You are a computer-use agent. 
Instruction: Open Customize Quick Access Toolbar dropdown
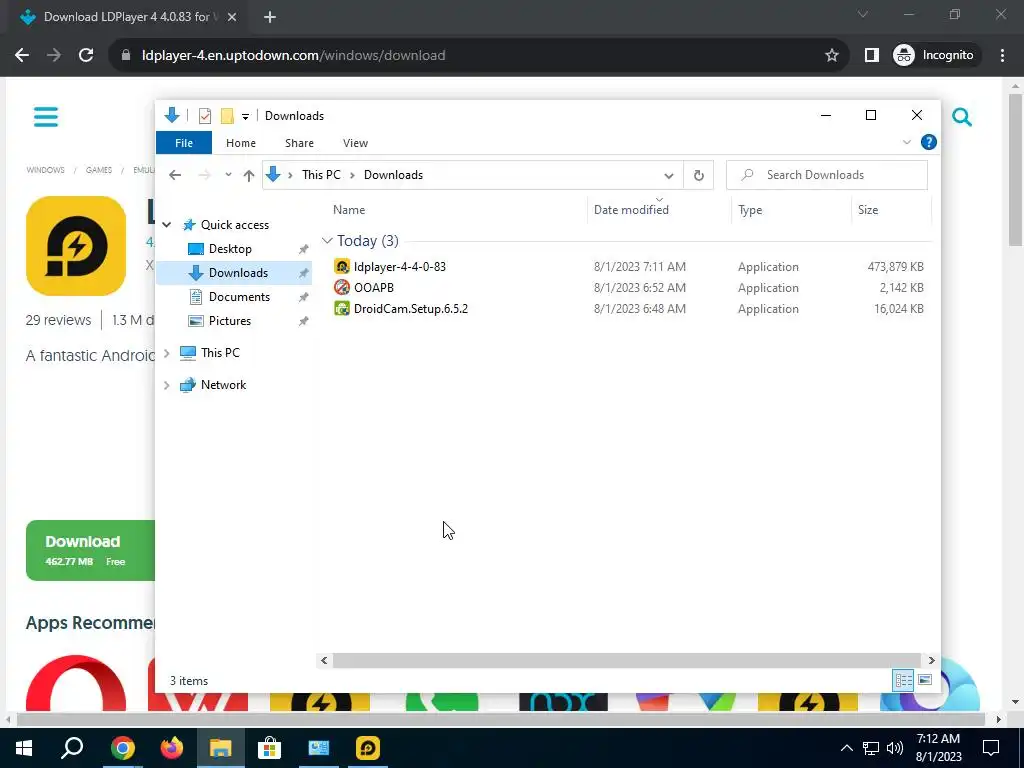pyautogui.click(x=245, y=117)
